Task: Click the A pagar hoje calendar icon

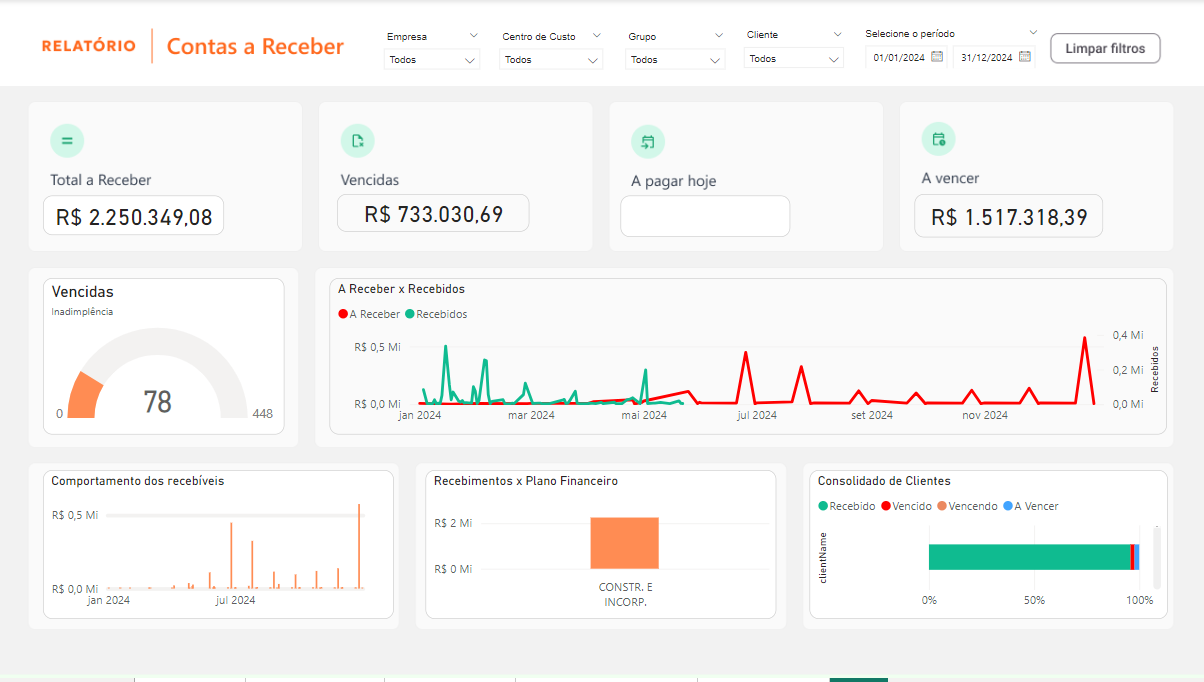Action: 647,142
